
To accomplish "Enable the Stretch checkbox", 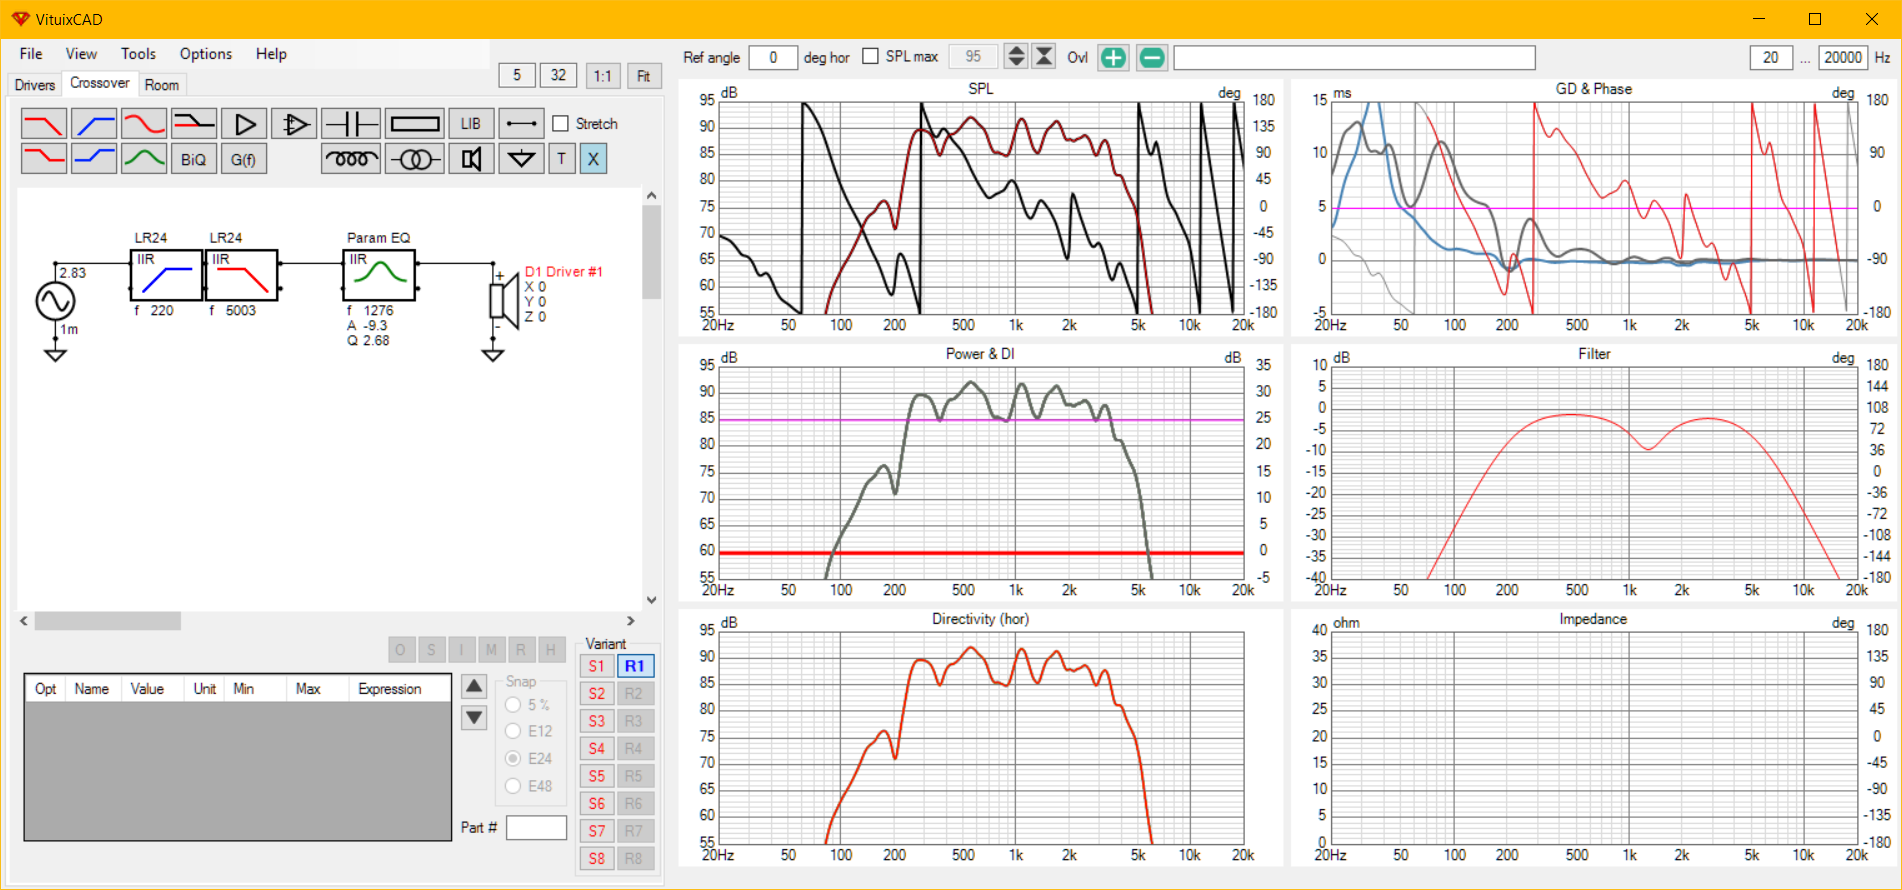I will coord(561,124).
